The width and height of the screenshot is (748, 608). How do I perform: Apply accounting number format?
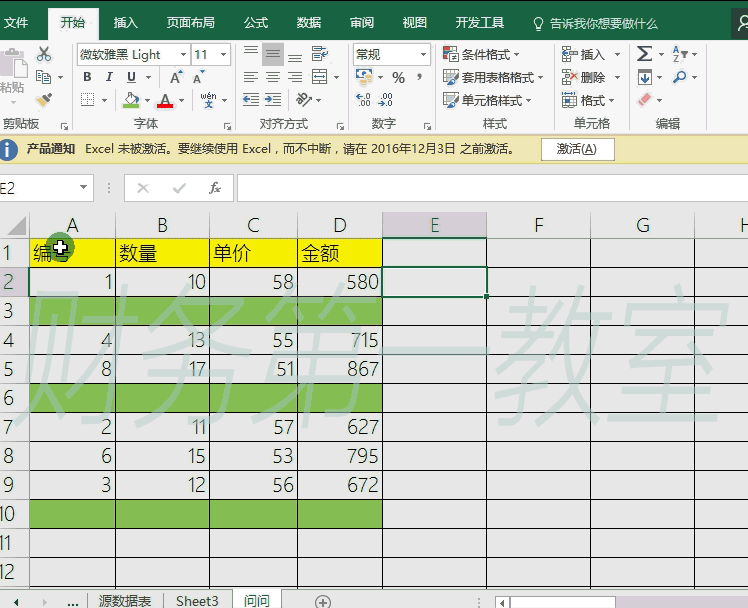[x=364, y=77]
